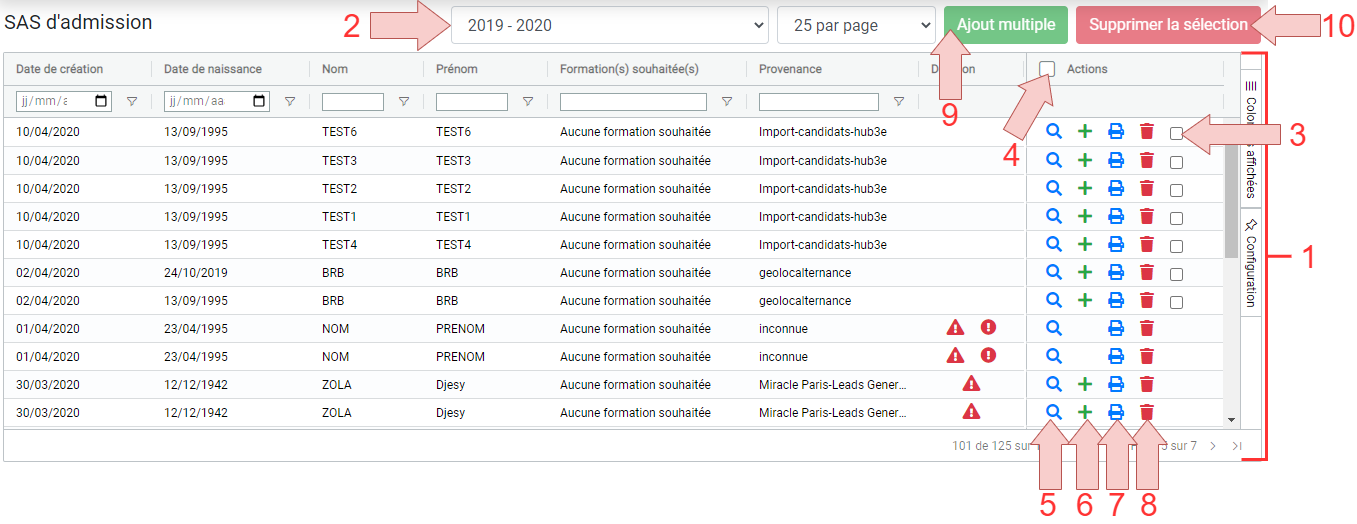Open the 25 par page dropdown
This screenshot has height=524, width=1357.
pyautogui.click(x=856, y=26)
